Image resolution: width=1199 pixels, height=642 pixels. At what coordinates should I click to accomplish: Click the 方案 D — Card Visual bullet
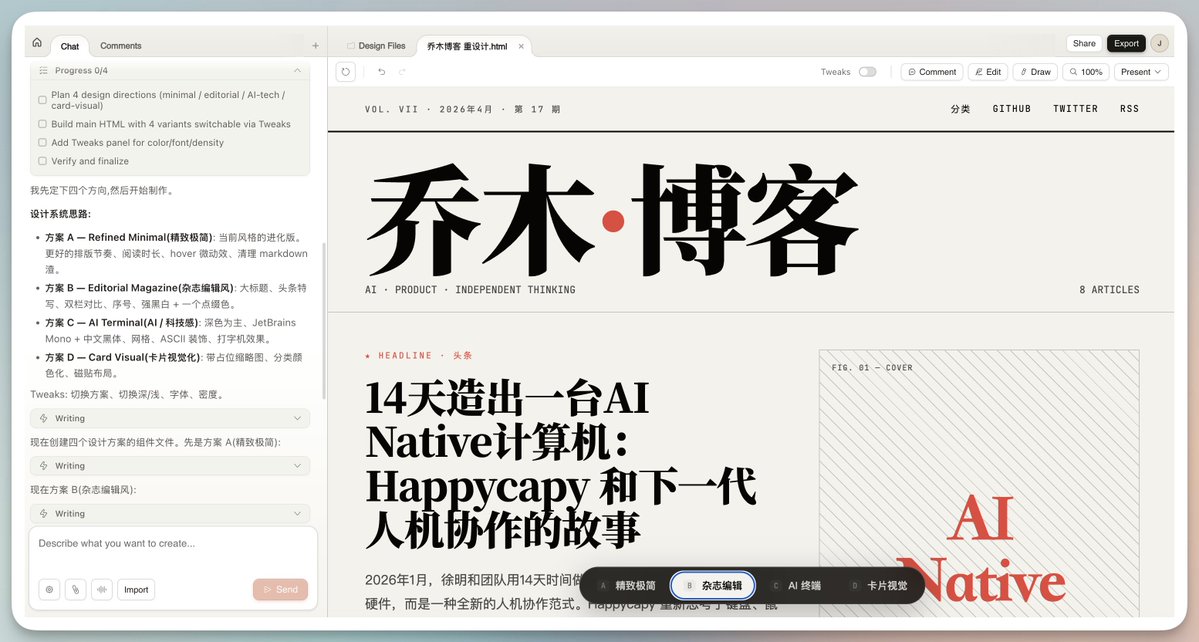(x=174, y=365)
